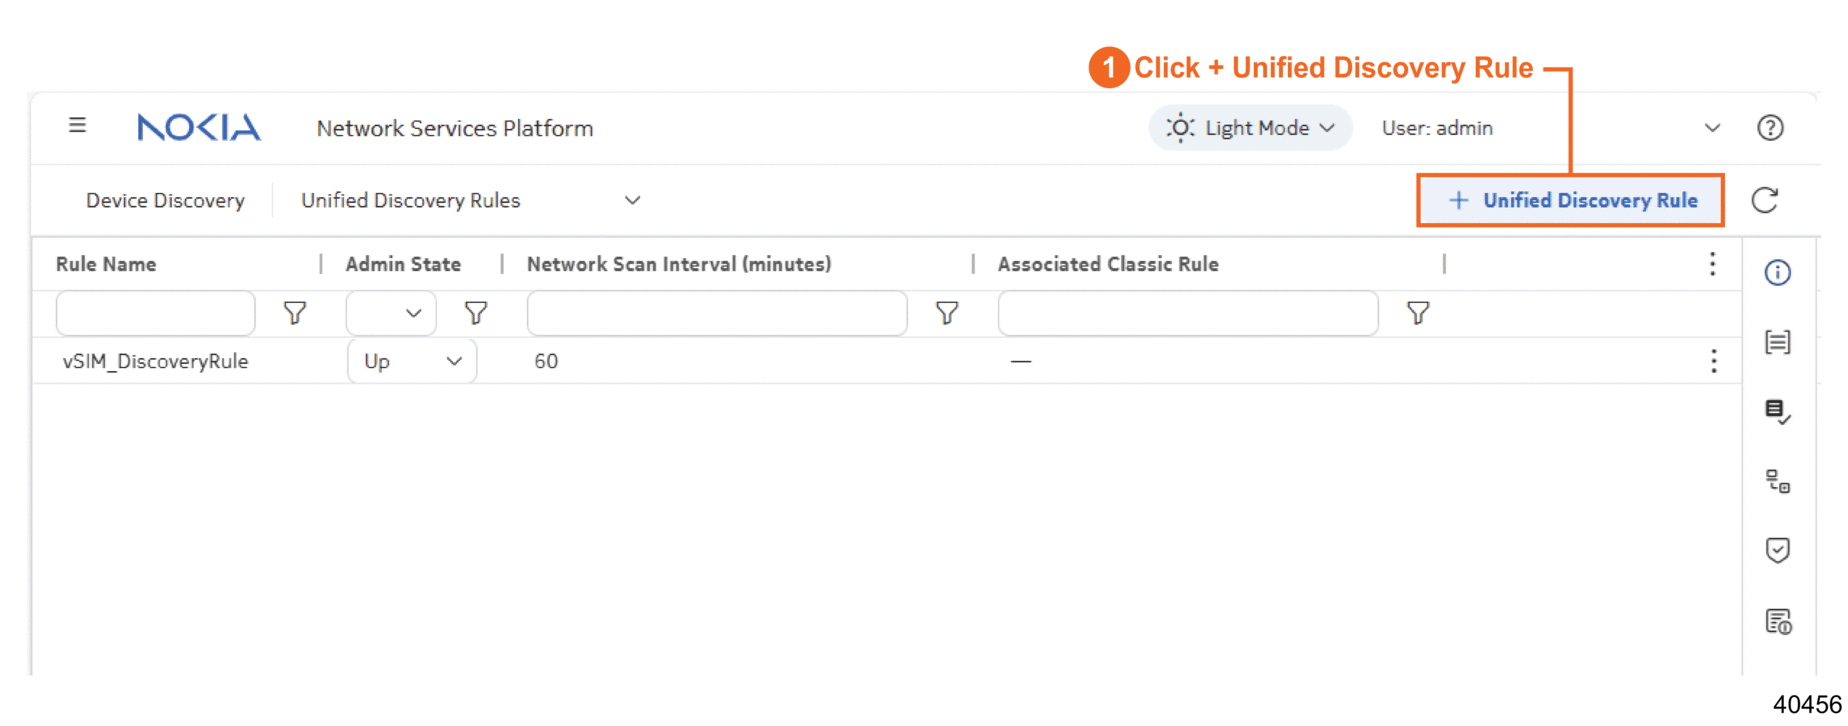
Task: Refresh the discovery rules list
Action: pyautogui.click(x=1765, y=200)
